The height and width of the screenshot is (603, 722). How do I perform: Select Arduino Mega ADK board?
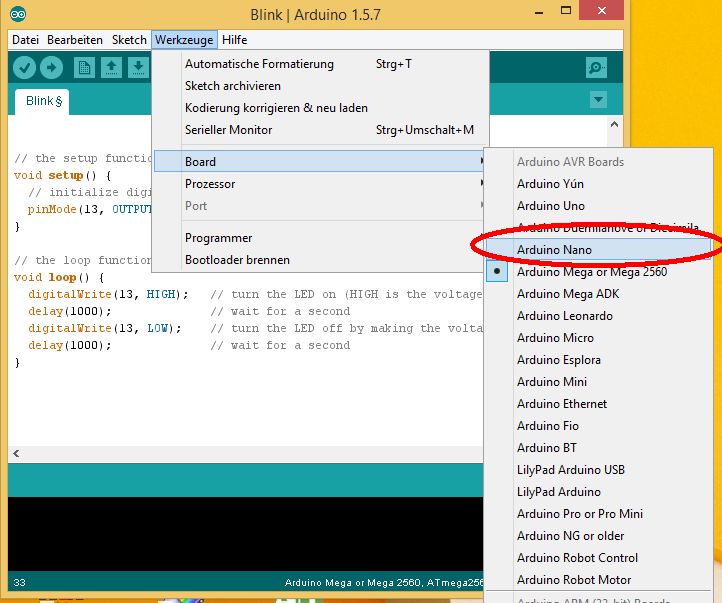tap(599, 294)
